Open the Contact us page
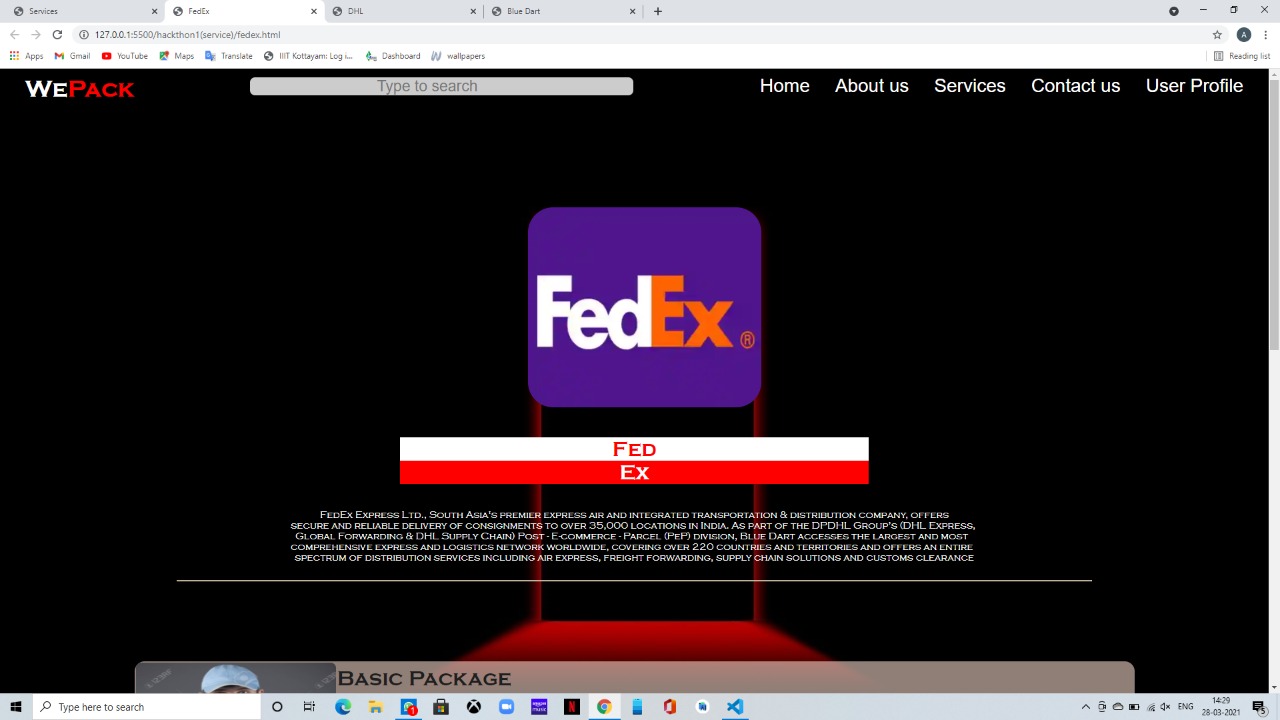Screen dimensions: 1280x720 1075,86
